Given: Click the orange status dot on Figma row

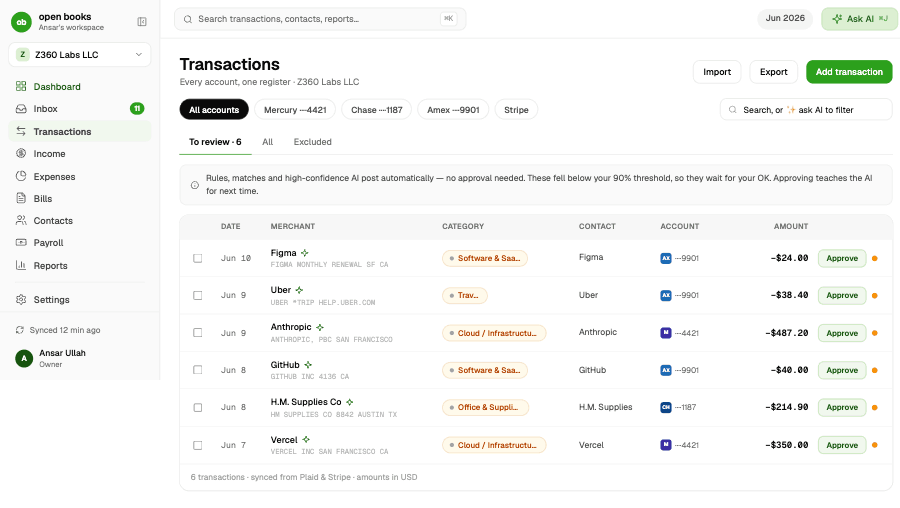Looking at the screenshot, I should 875,258.
